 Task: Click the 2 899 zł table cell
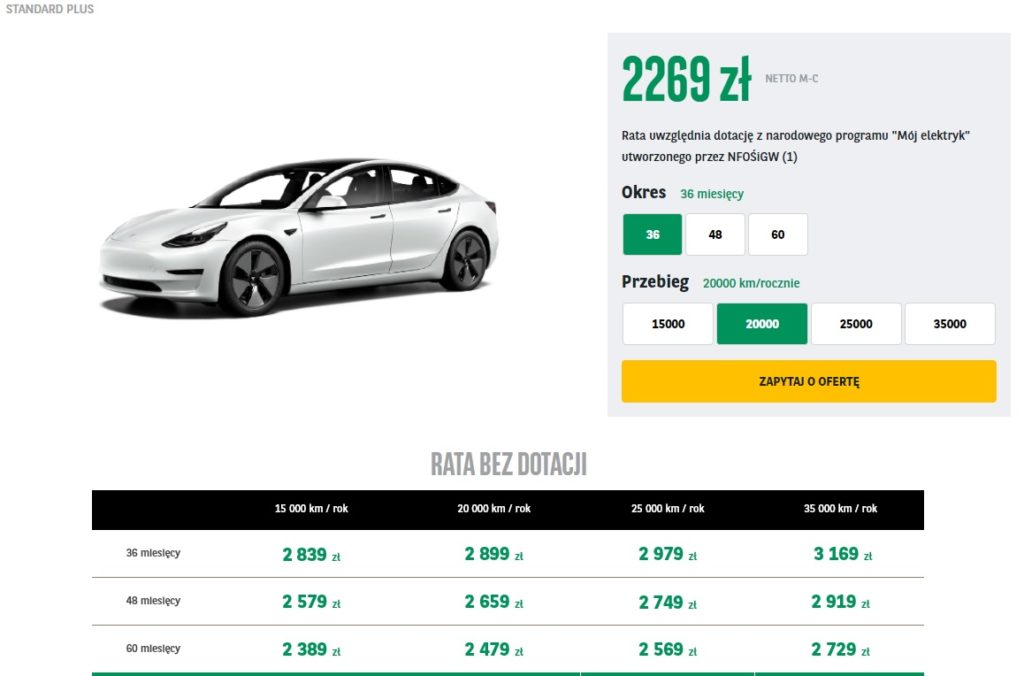494,554
